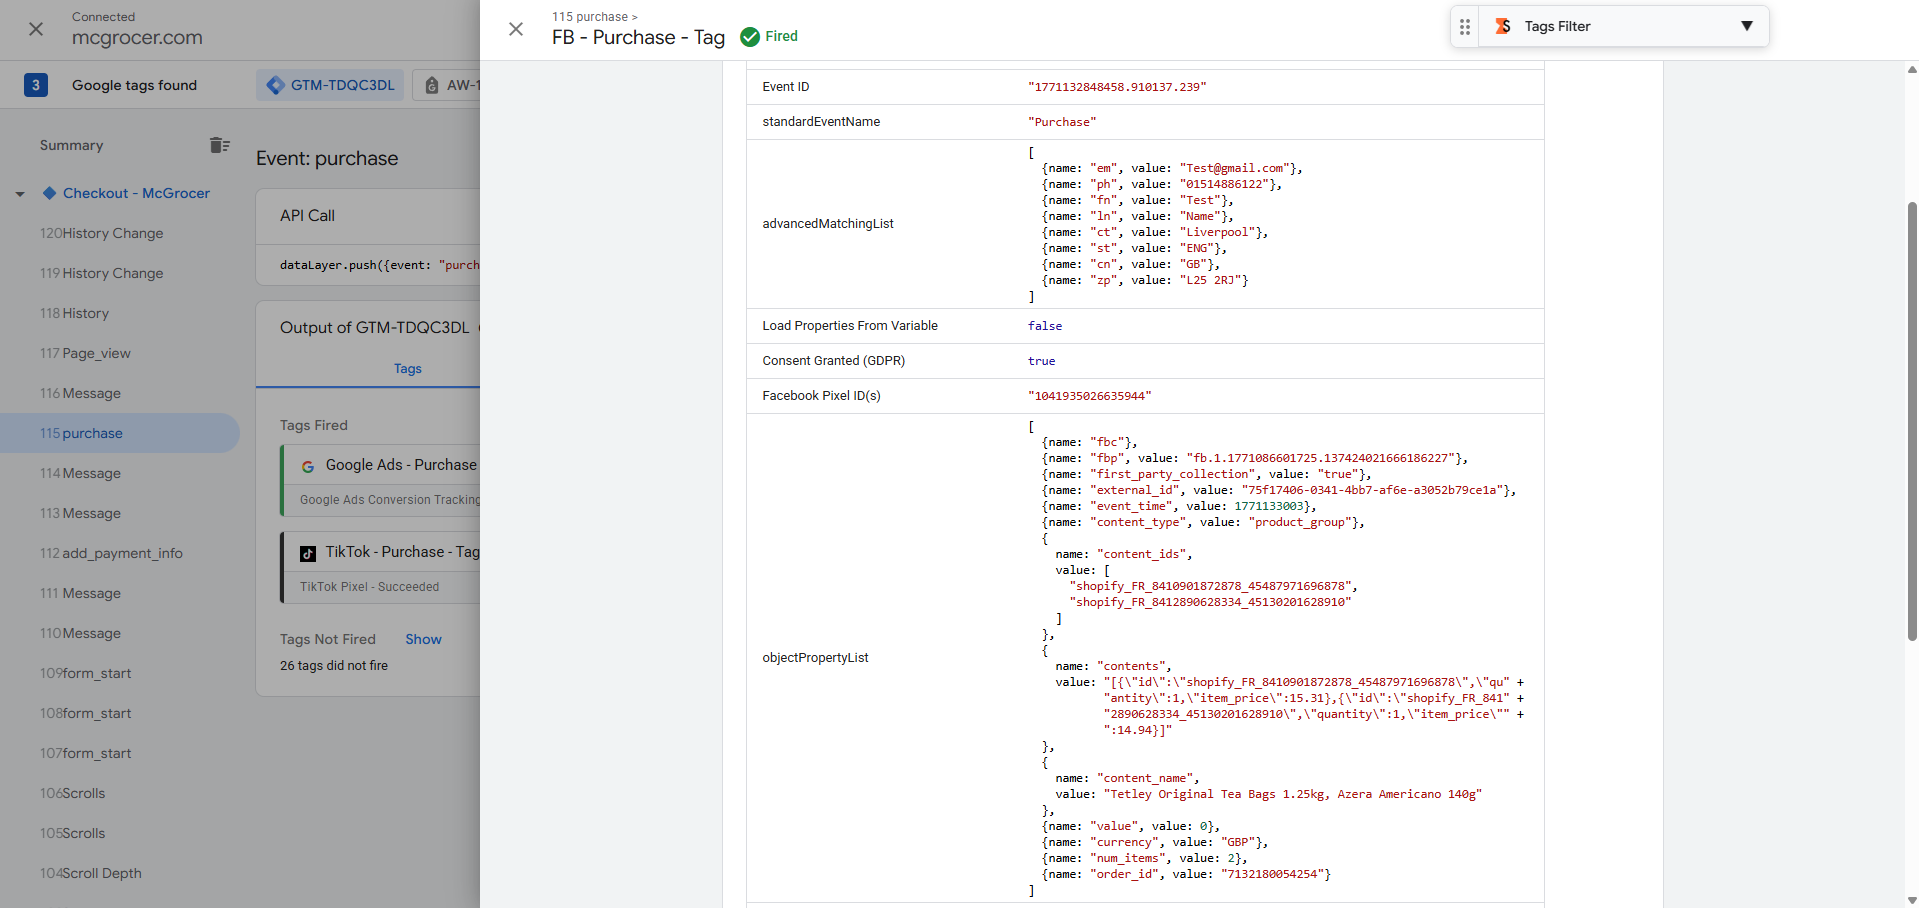Click the TikTok icon in Tags Fired
Screen dimensions: 1919x908
tap(308, 553)
